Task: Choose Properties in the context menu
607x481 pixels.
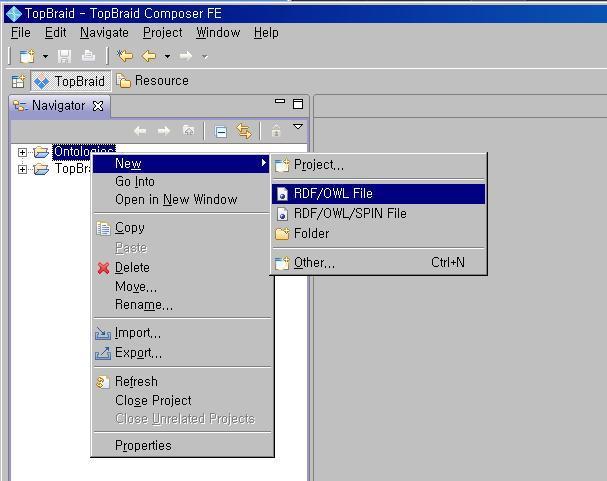Action: click(x=181, y=445)
